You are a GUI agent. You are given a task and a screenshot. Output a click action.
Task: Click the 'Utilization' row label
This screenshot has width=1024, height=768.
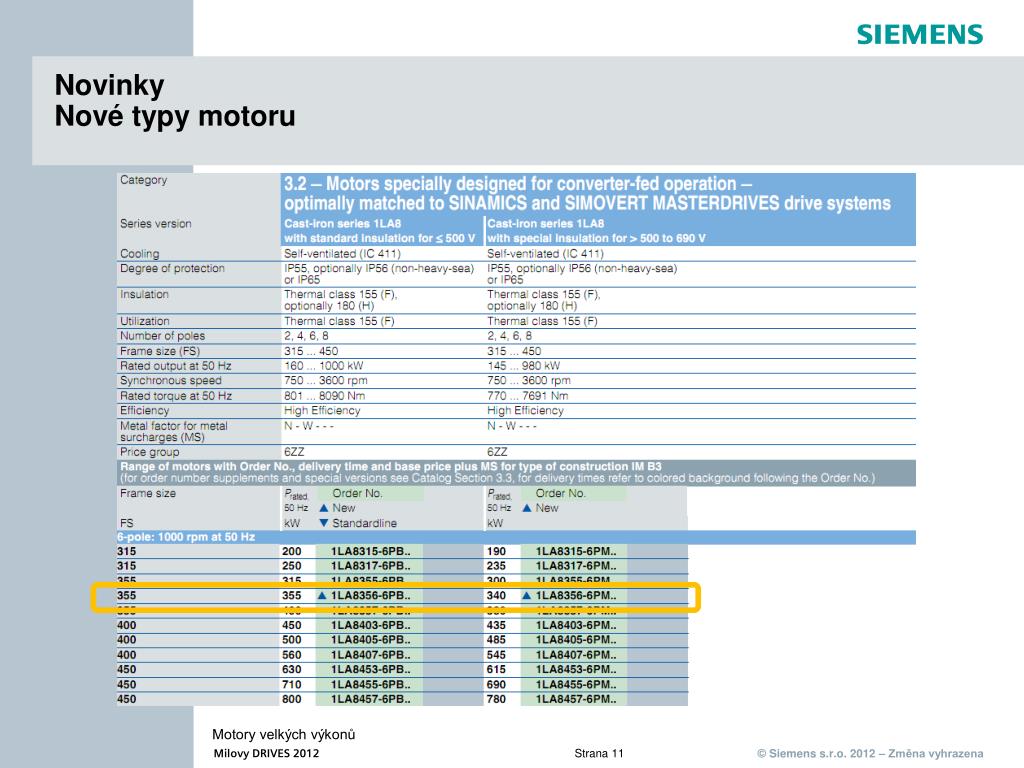point(144,321)
